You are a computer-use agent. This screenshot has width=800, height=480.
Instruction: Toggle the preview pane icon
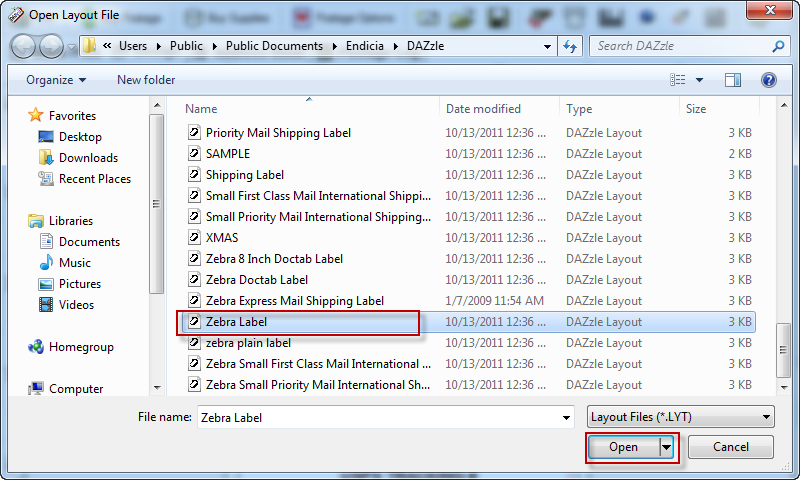(733, 80)
